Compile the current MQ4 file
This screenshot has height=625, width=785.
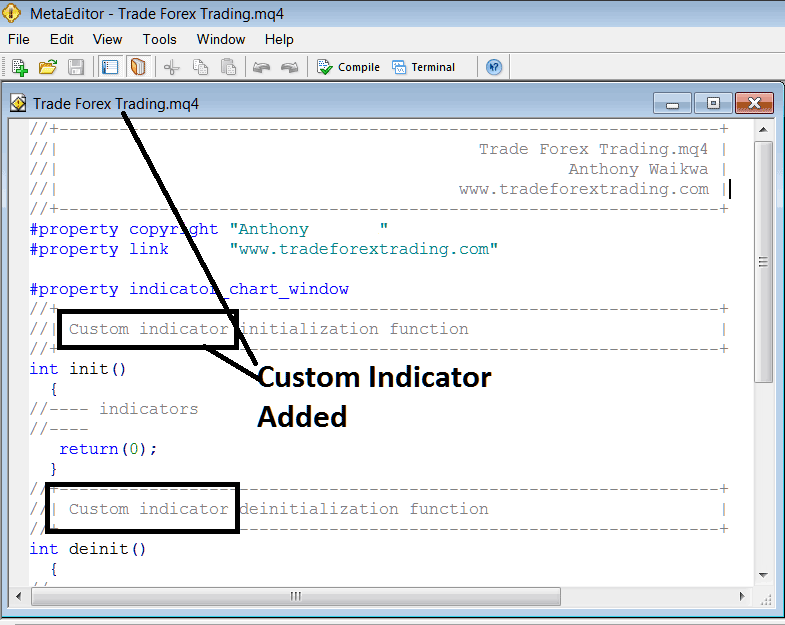348,67
